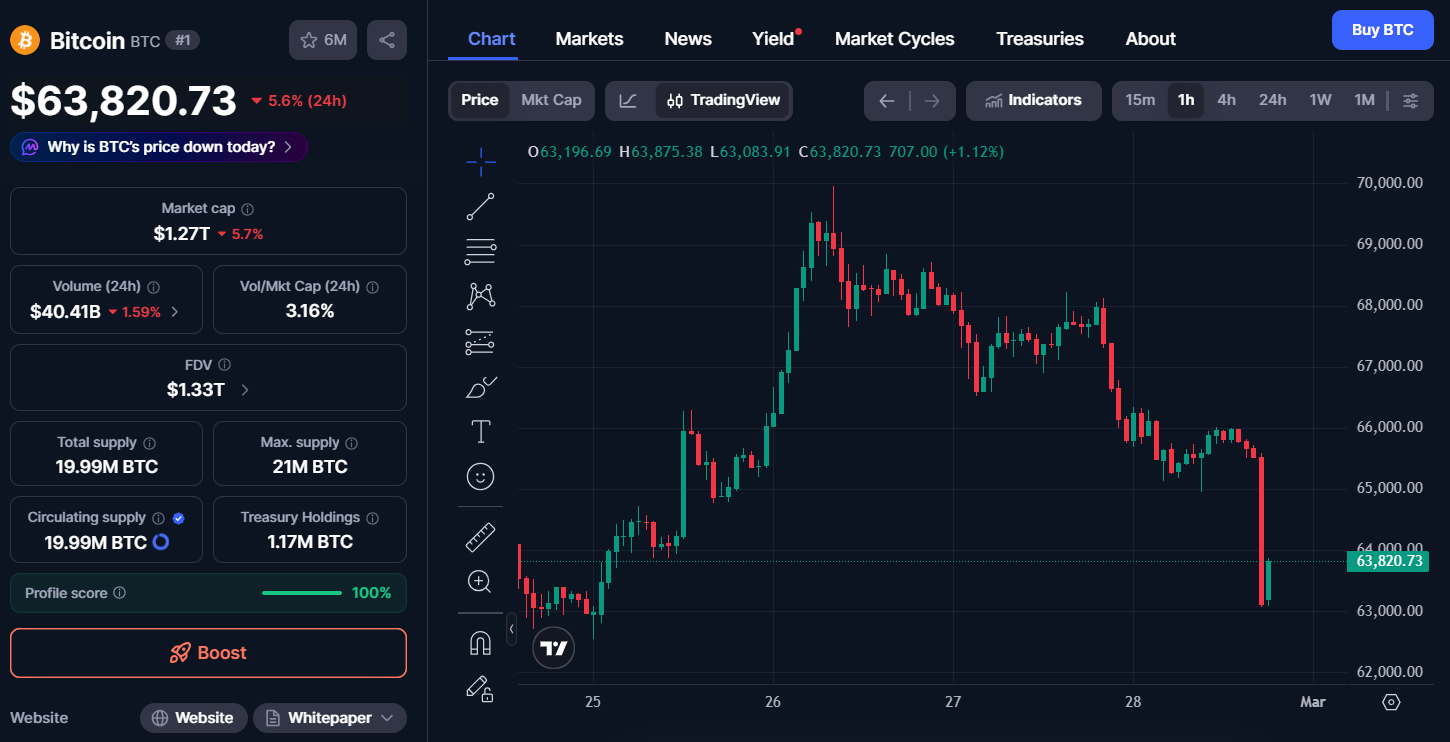Open Why is BTC's price down today
The height and width of the screenshot is (742, 1450).
[159, 147]
